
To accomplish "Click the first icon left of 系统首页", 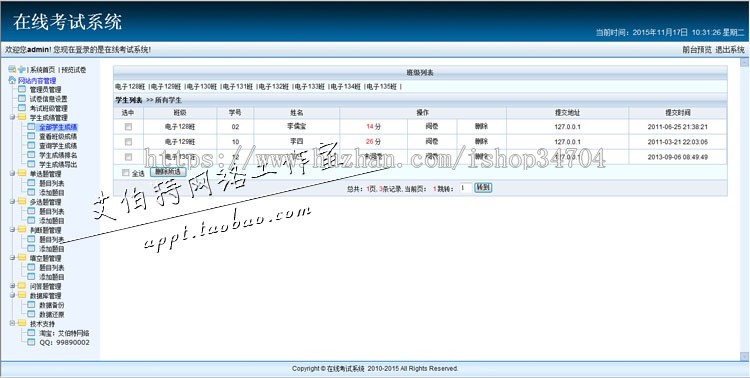I will point(12,69).
